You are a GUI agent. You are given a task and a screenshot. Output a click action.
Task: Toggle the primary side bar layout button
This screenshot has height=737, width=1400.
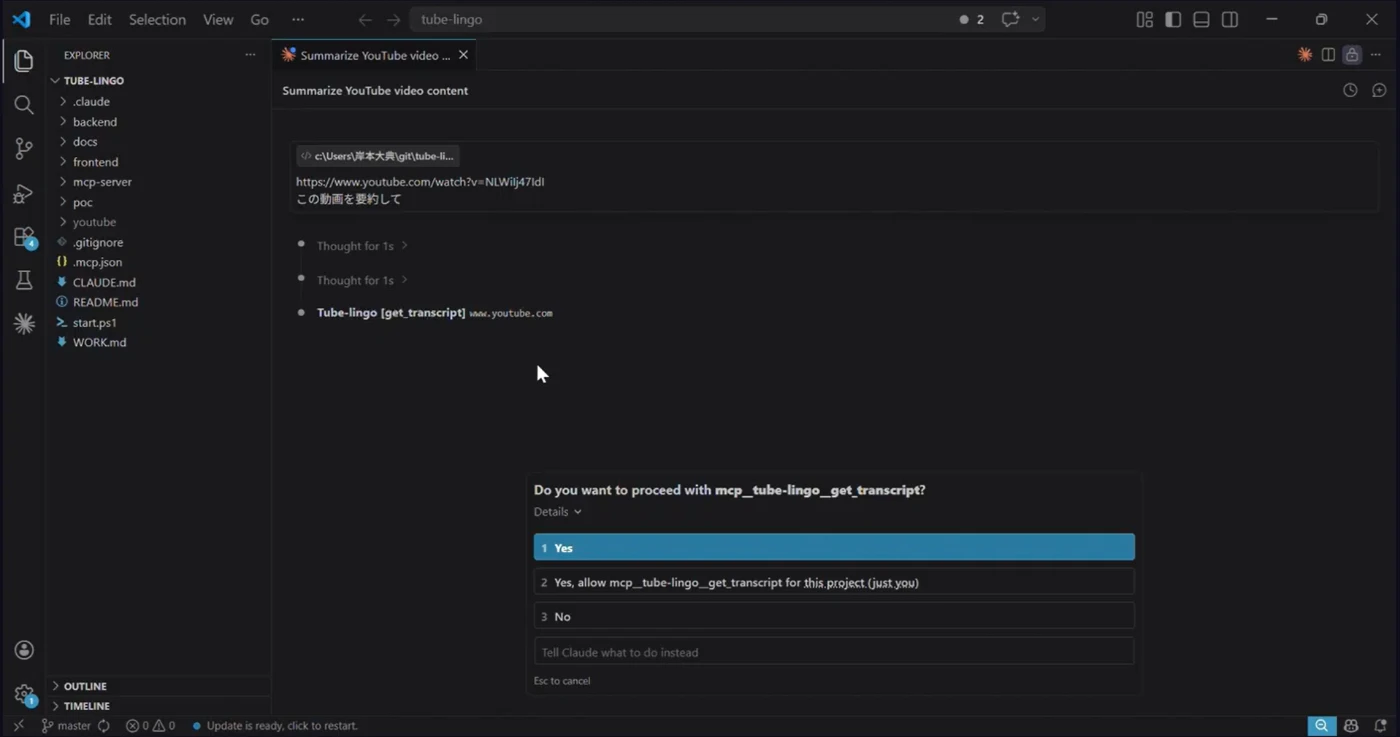1173,19
